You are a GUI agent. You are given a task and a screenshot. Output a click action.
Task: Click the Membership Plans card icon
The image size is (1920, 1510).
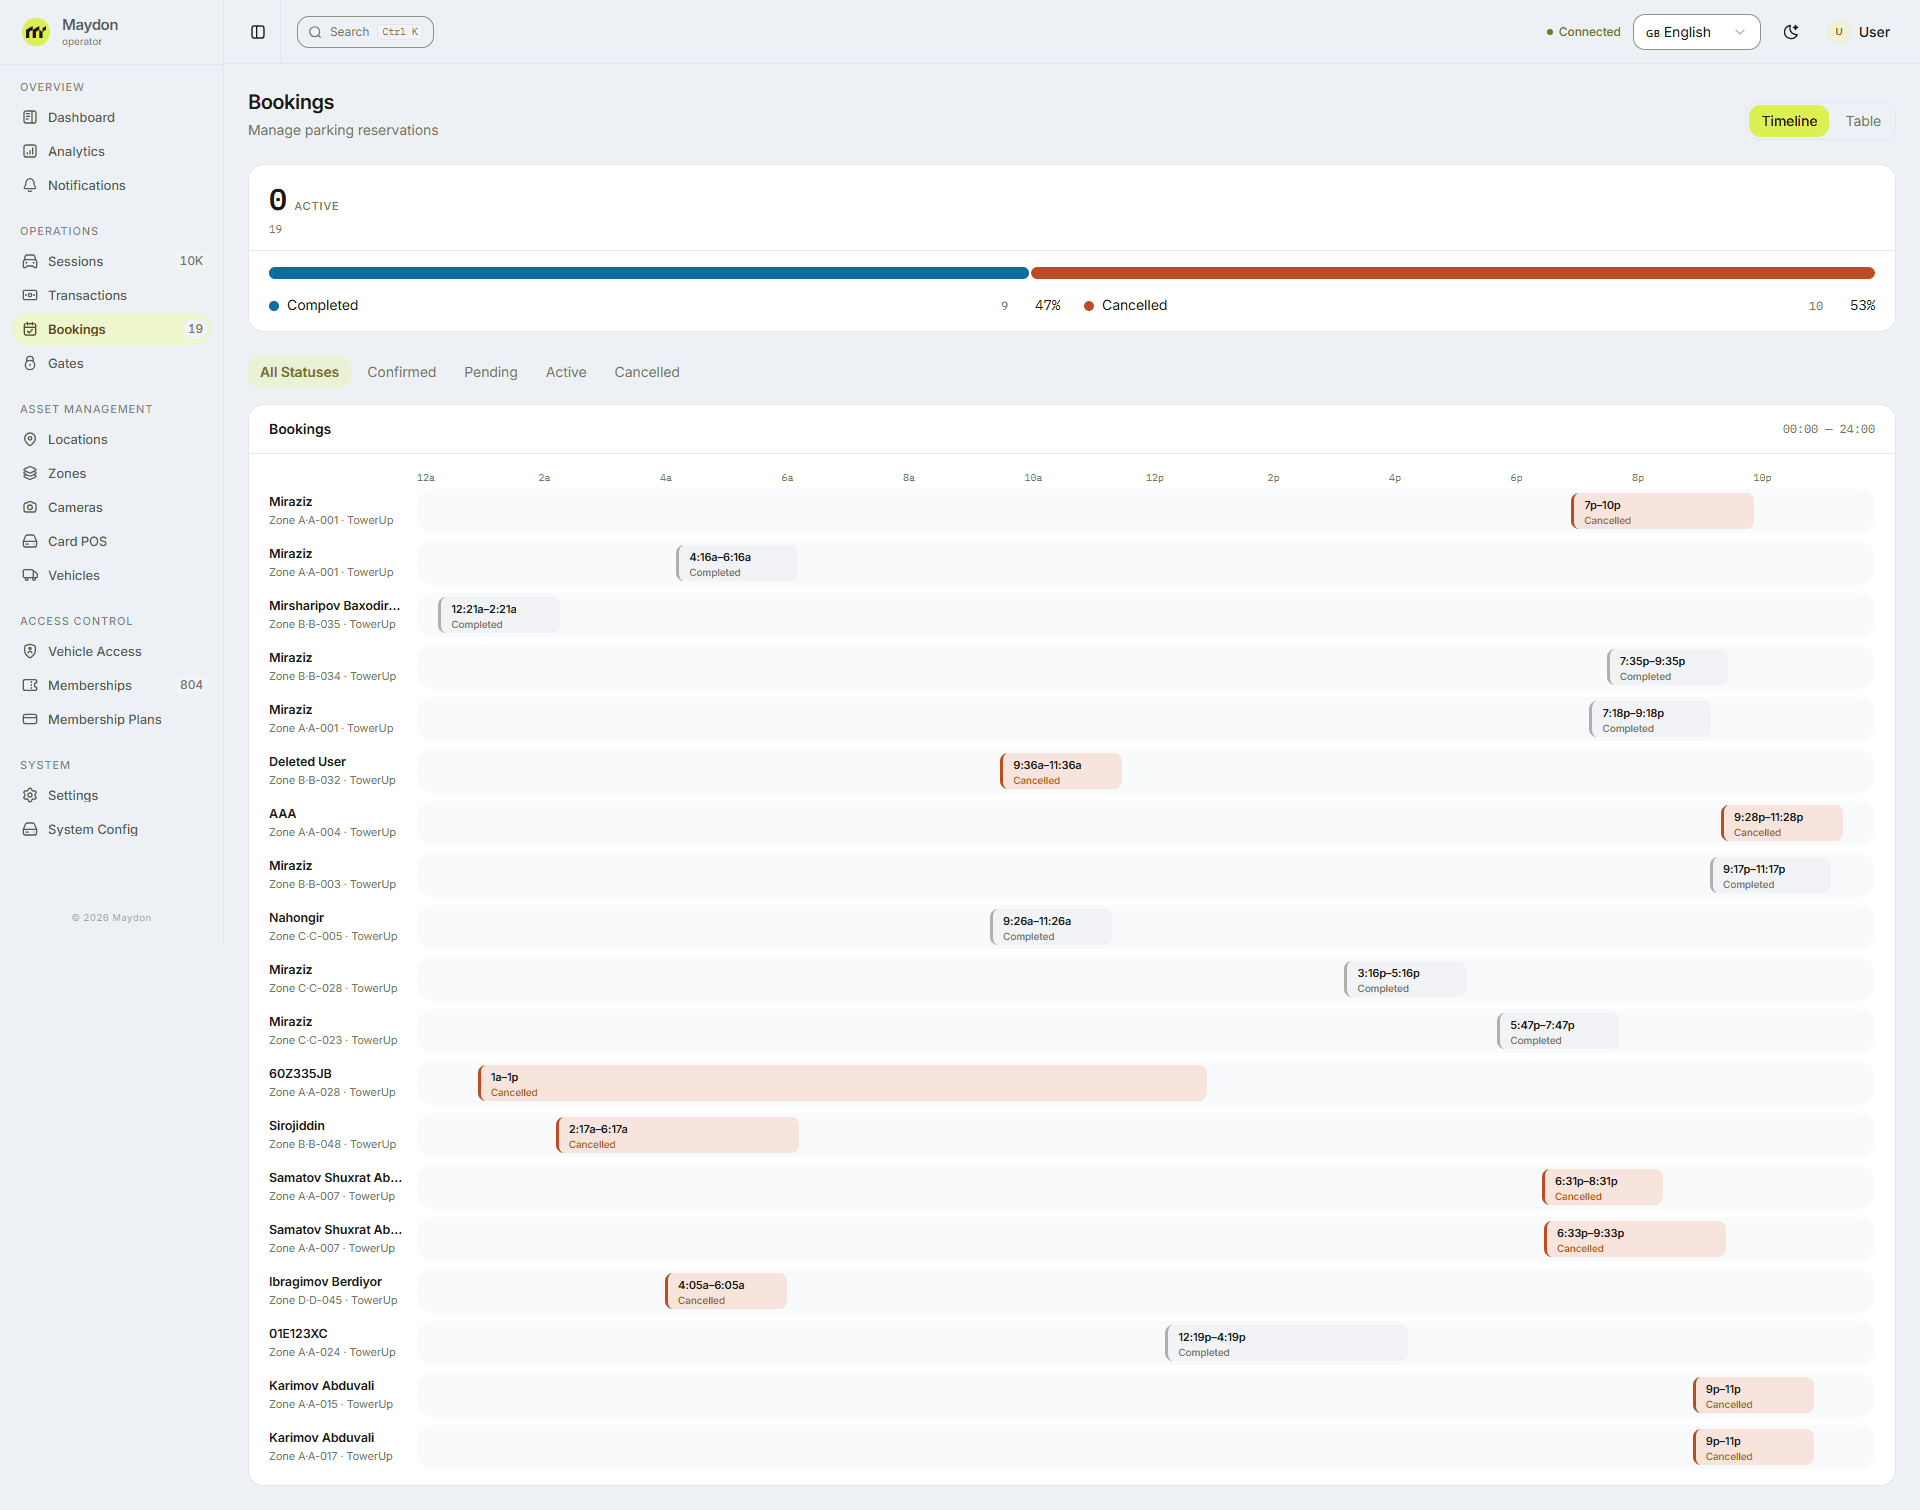pyautogui.click(x=30, y=719)
